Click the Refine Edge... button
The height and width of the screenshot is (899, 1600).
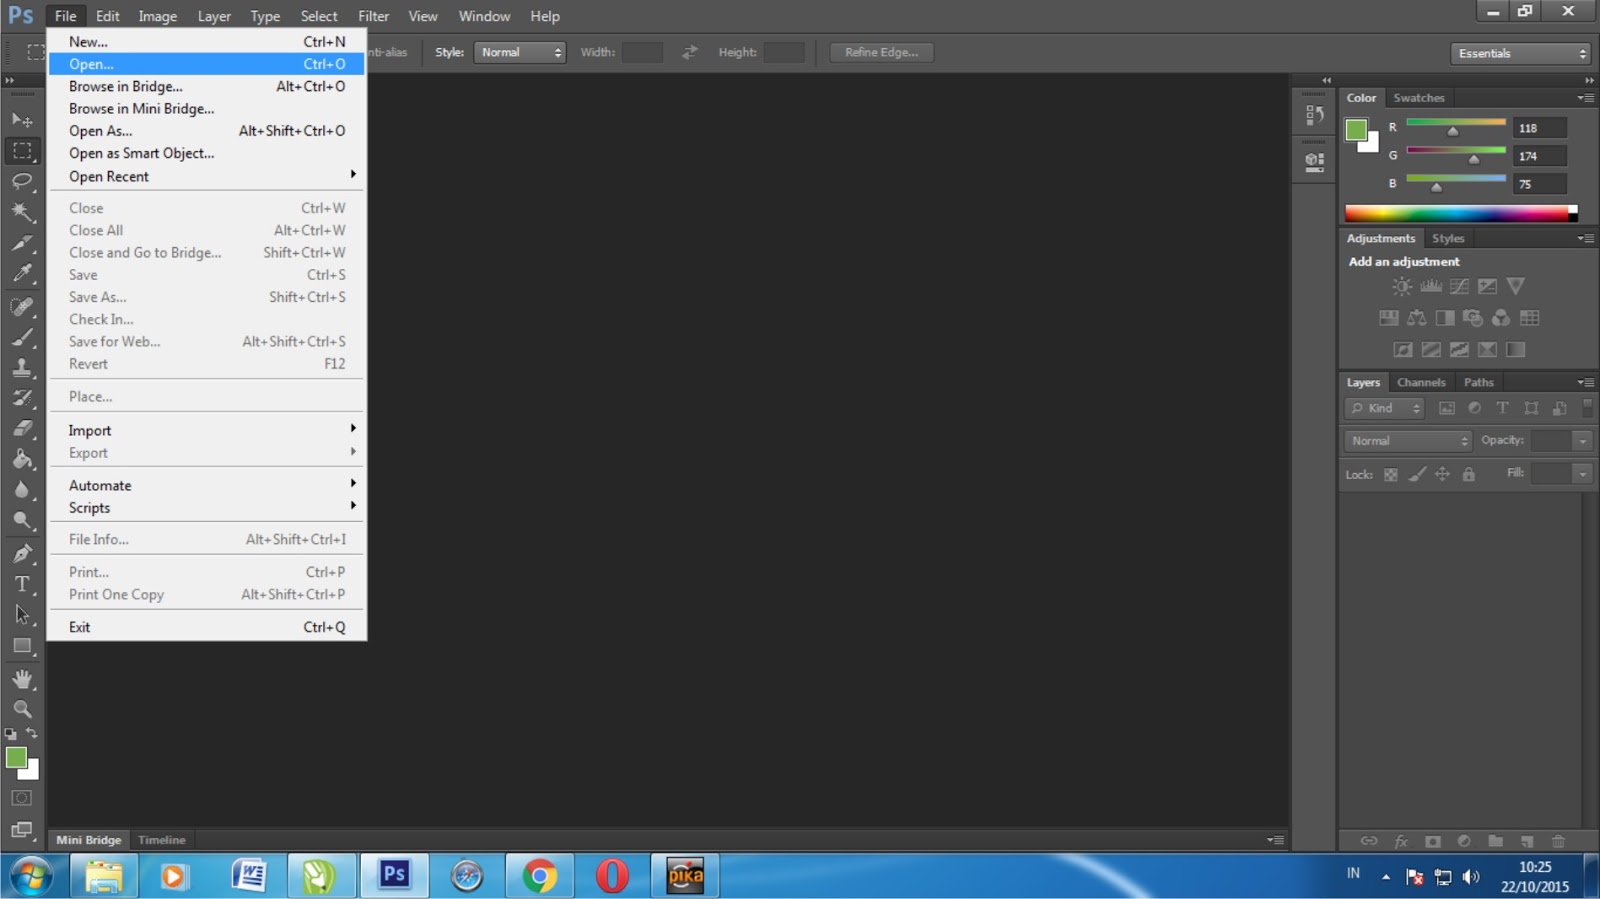click(881, 52)
